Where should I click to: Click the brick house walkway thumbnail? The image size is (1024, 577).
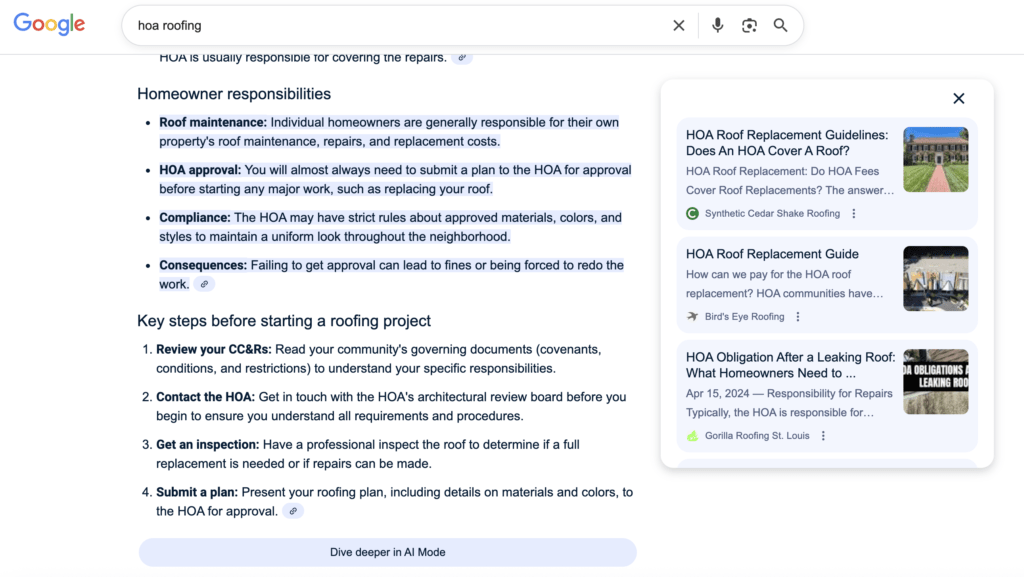pyautogui.click(x=935, y=159)
